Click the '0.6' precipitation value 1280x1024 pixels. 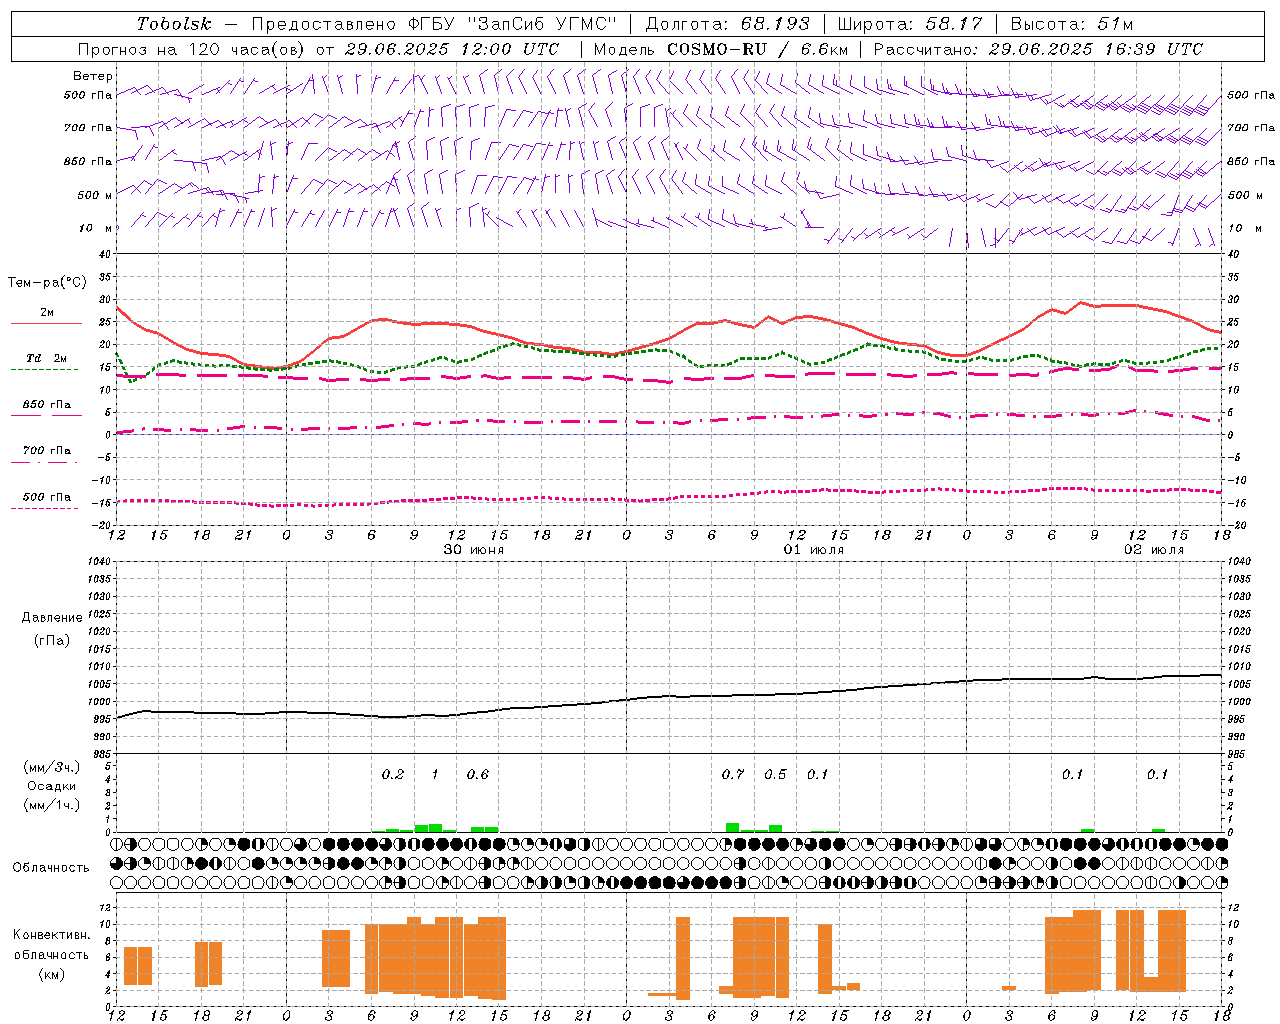(x=478, y=774)
